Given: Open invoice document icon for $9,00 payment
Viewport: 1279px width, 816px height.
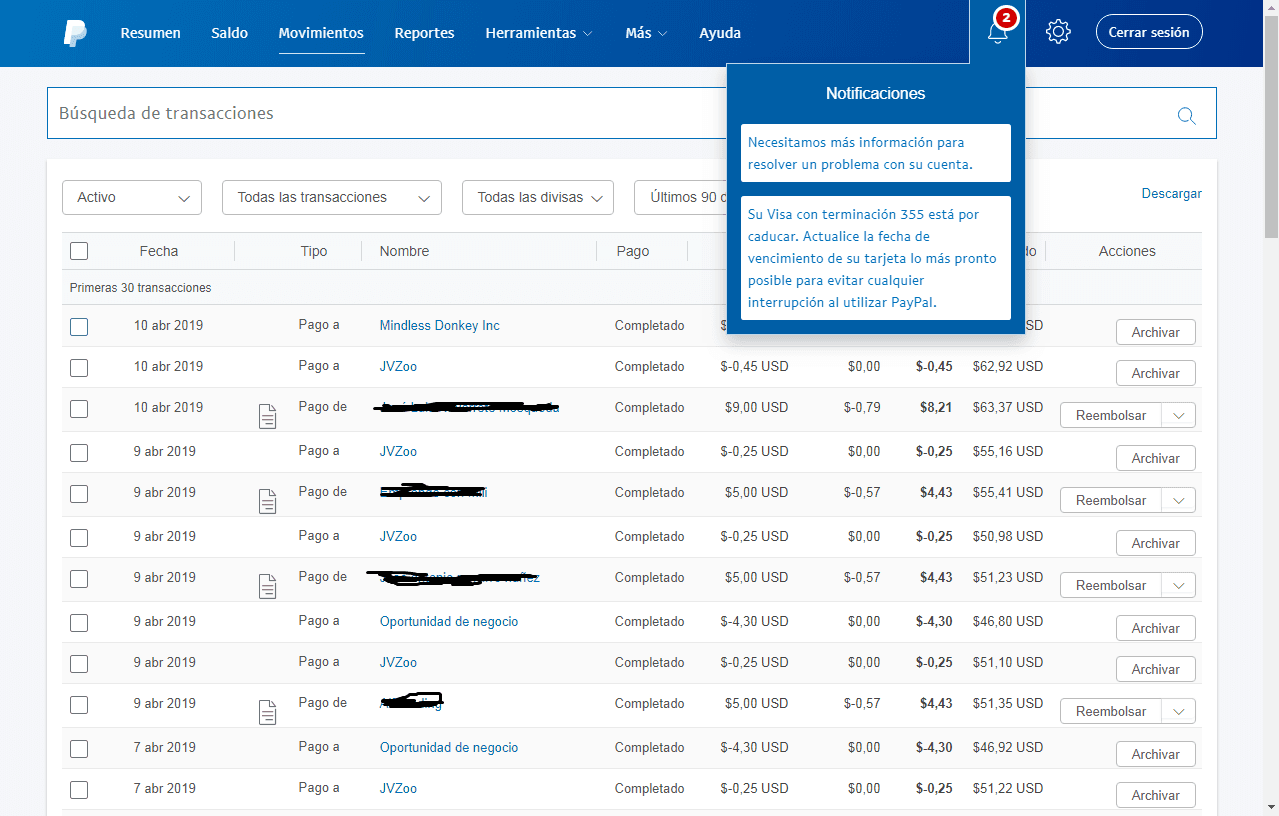Looking at the screenshot, I should [x=267, y=416].
